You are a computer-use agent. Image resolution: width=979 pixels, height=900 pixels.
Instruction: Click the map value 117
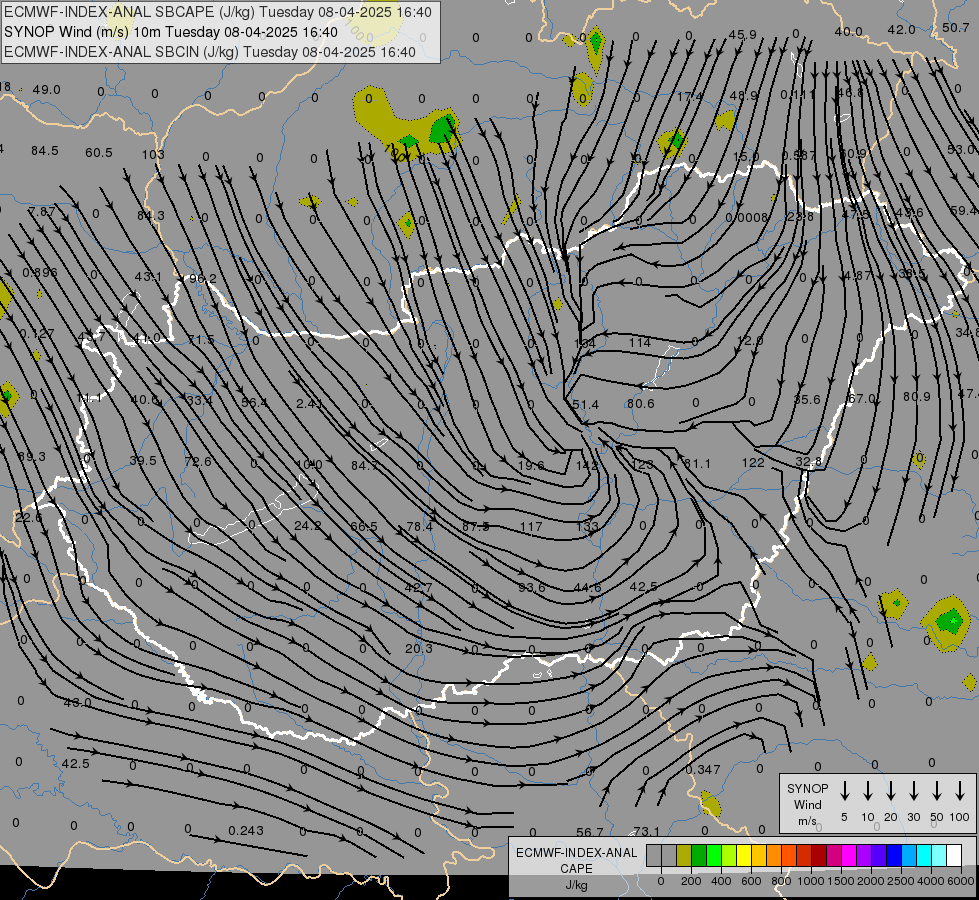(x=531, y=527)
